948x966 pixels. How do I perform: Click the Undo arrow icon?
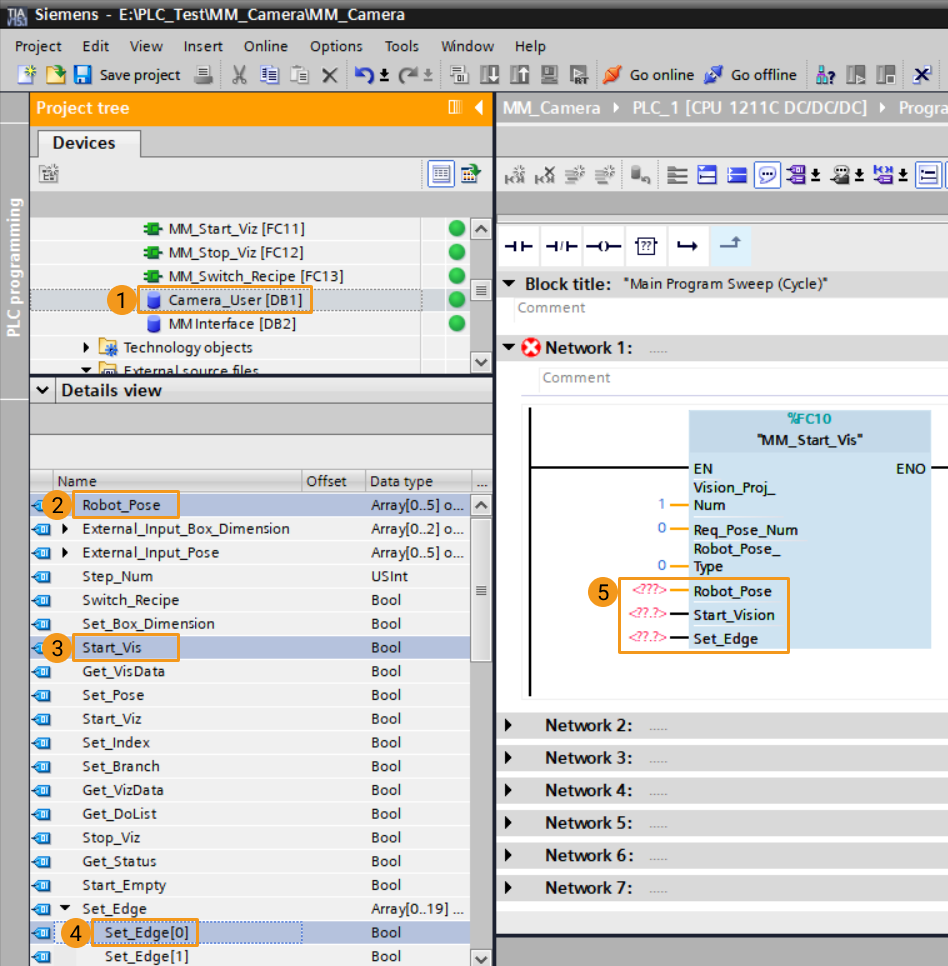364,75
